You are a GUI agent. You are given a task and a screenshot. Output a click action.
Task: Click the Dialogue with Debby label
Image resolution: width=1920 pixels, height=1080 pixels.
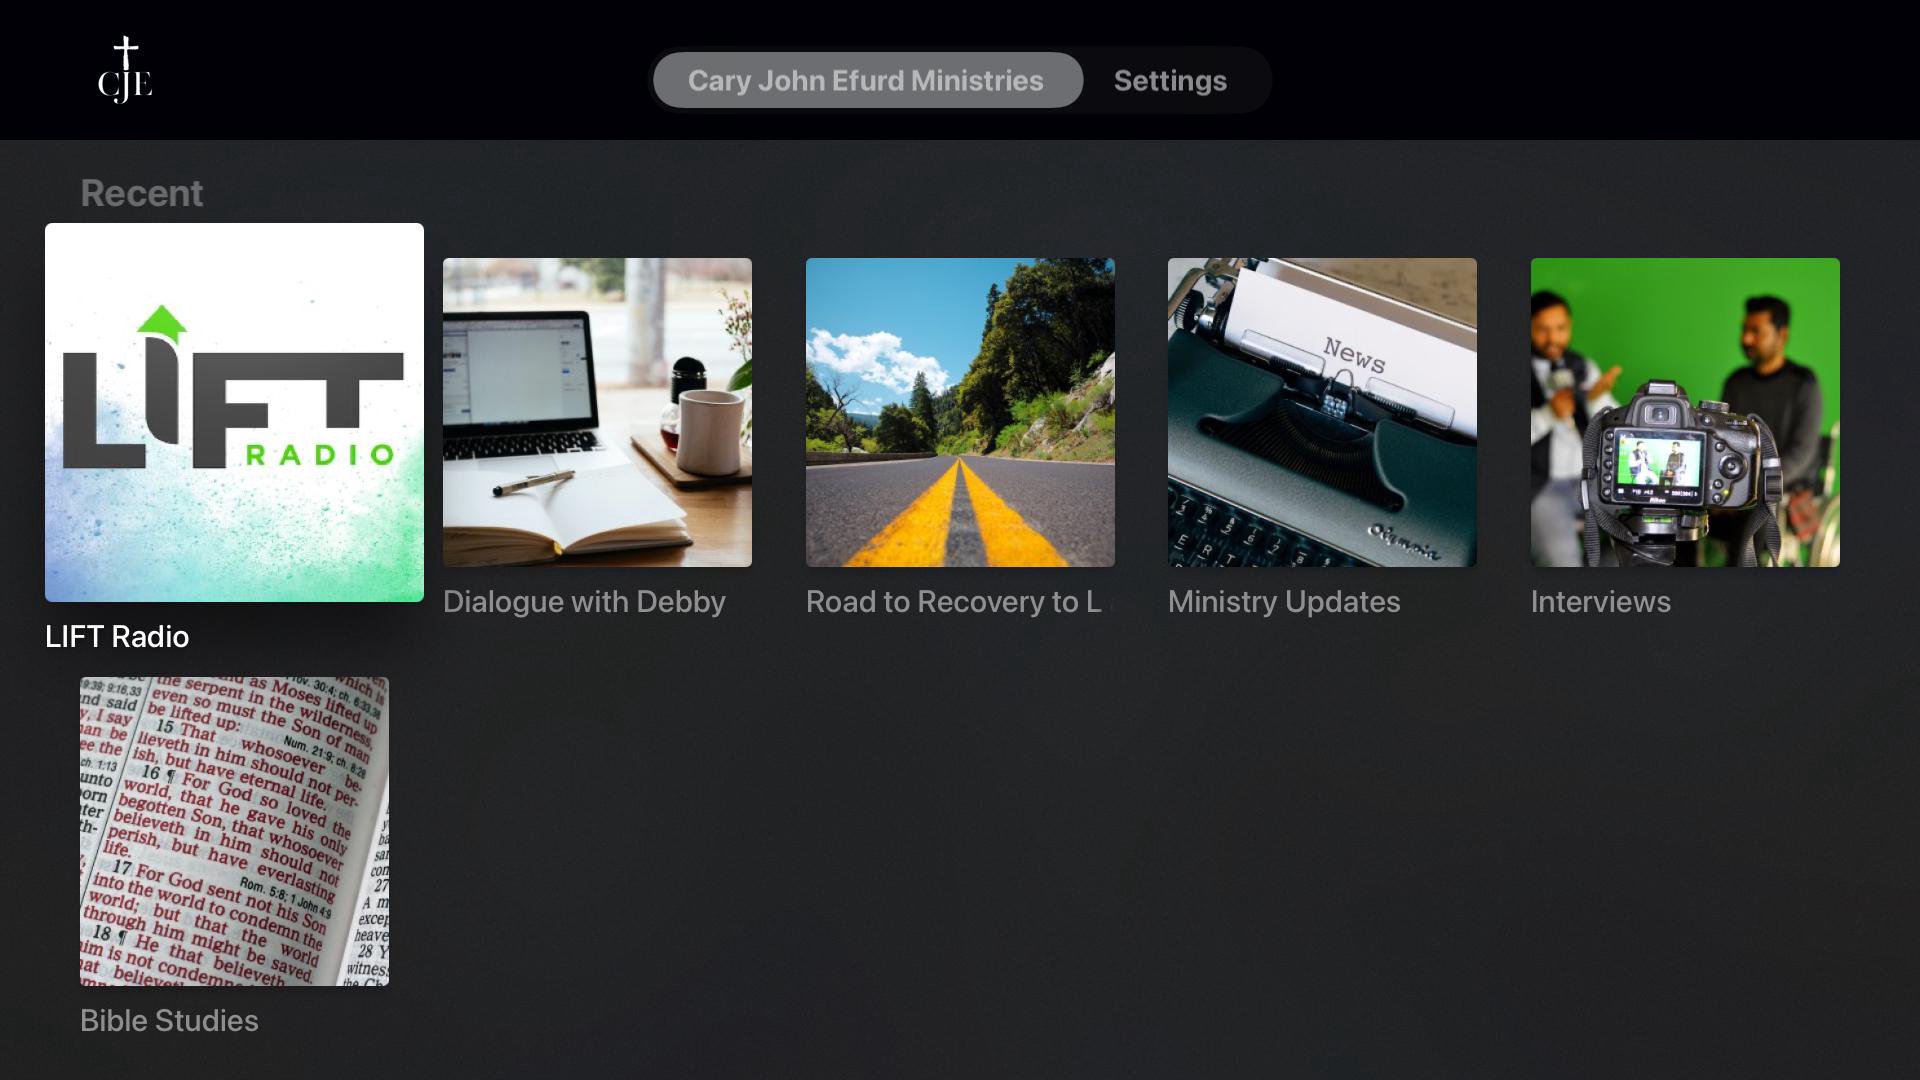tap(584, 602)
